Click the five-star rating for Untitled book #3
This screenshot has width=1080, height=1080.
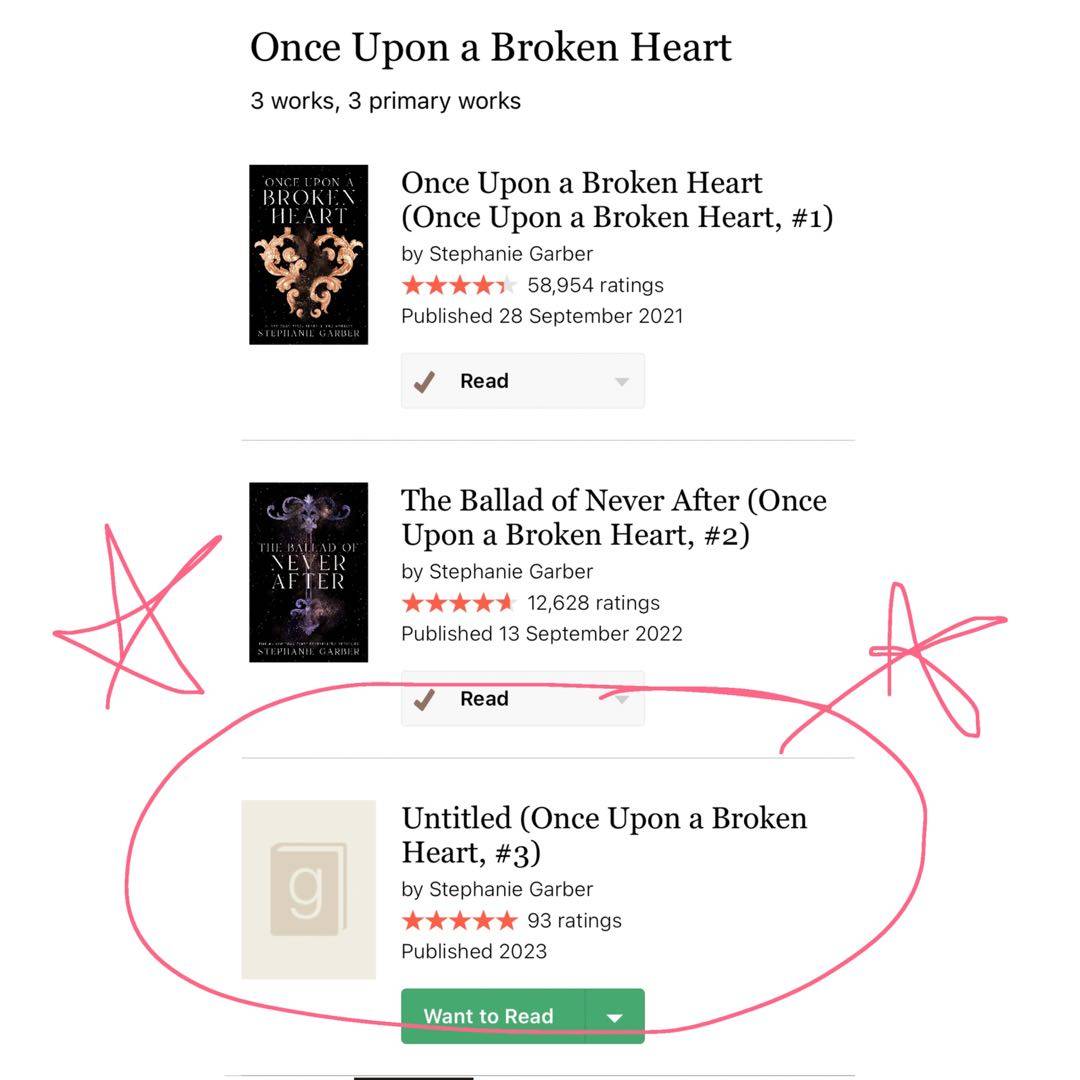click(x=459, y=920)
